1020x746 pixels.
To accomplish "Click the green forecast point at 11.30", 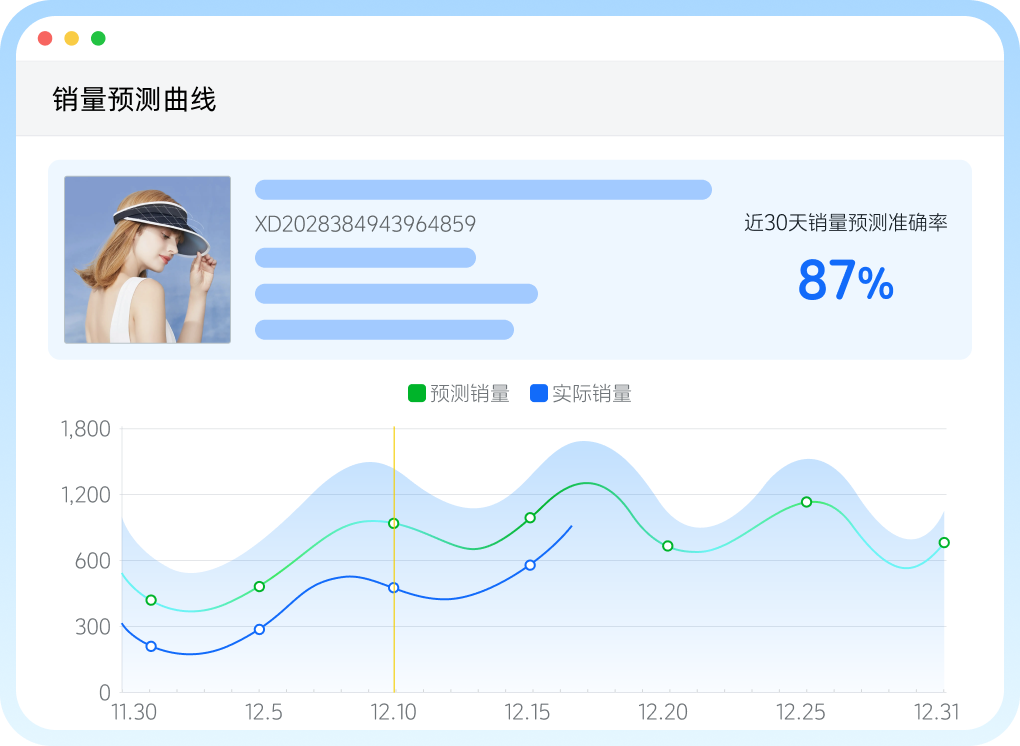I will (x=151, y=600).
